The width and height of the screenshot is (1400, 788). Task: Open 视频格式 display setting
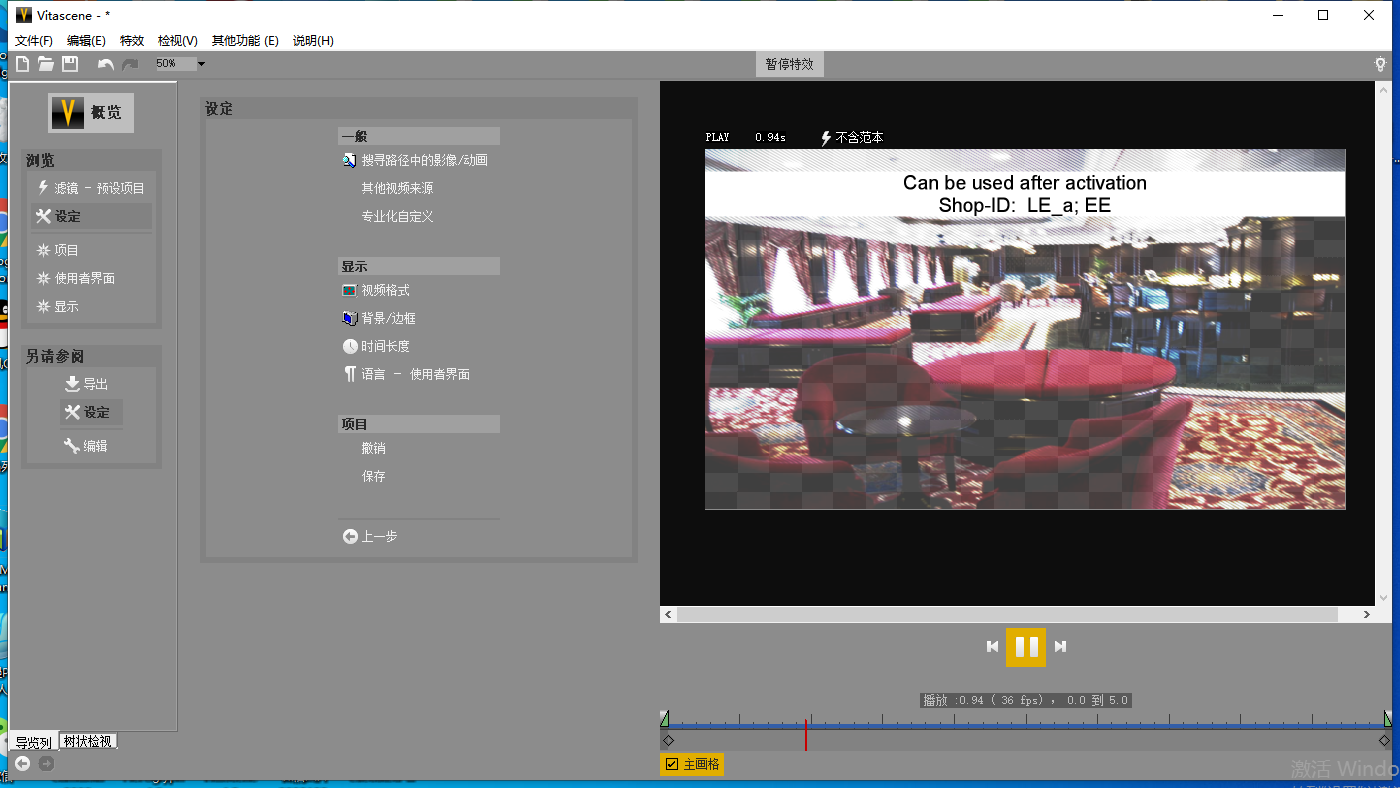click(376, 290)
